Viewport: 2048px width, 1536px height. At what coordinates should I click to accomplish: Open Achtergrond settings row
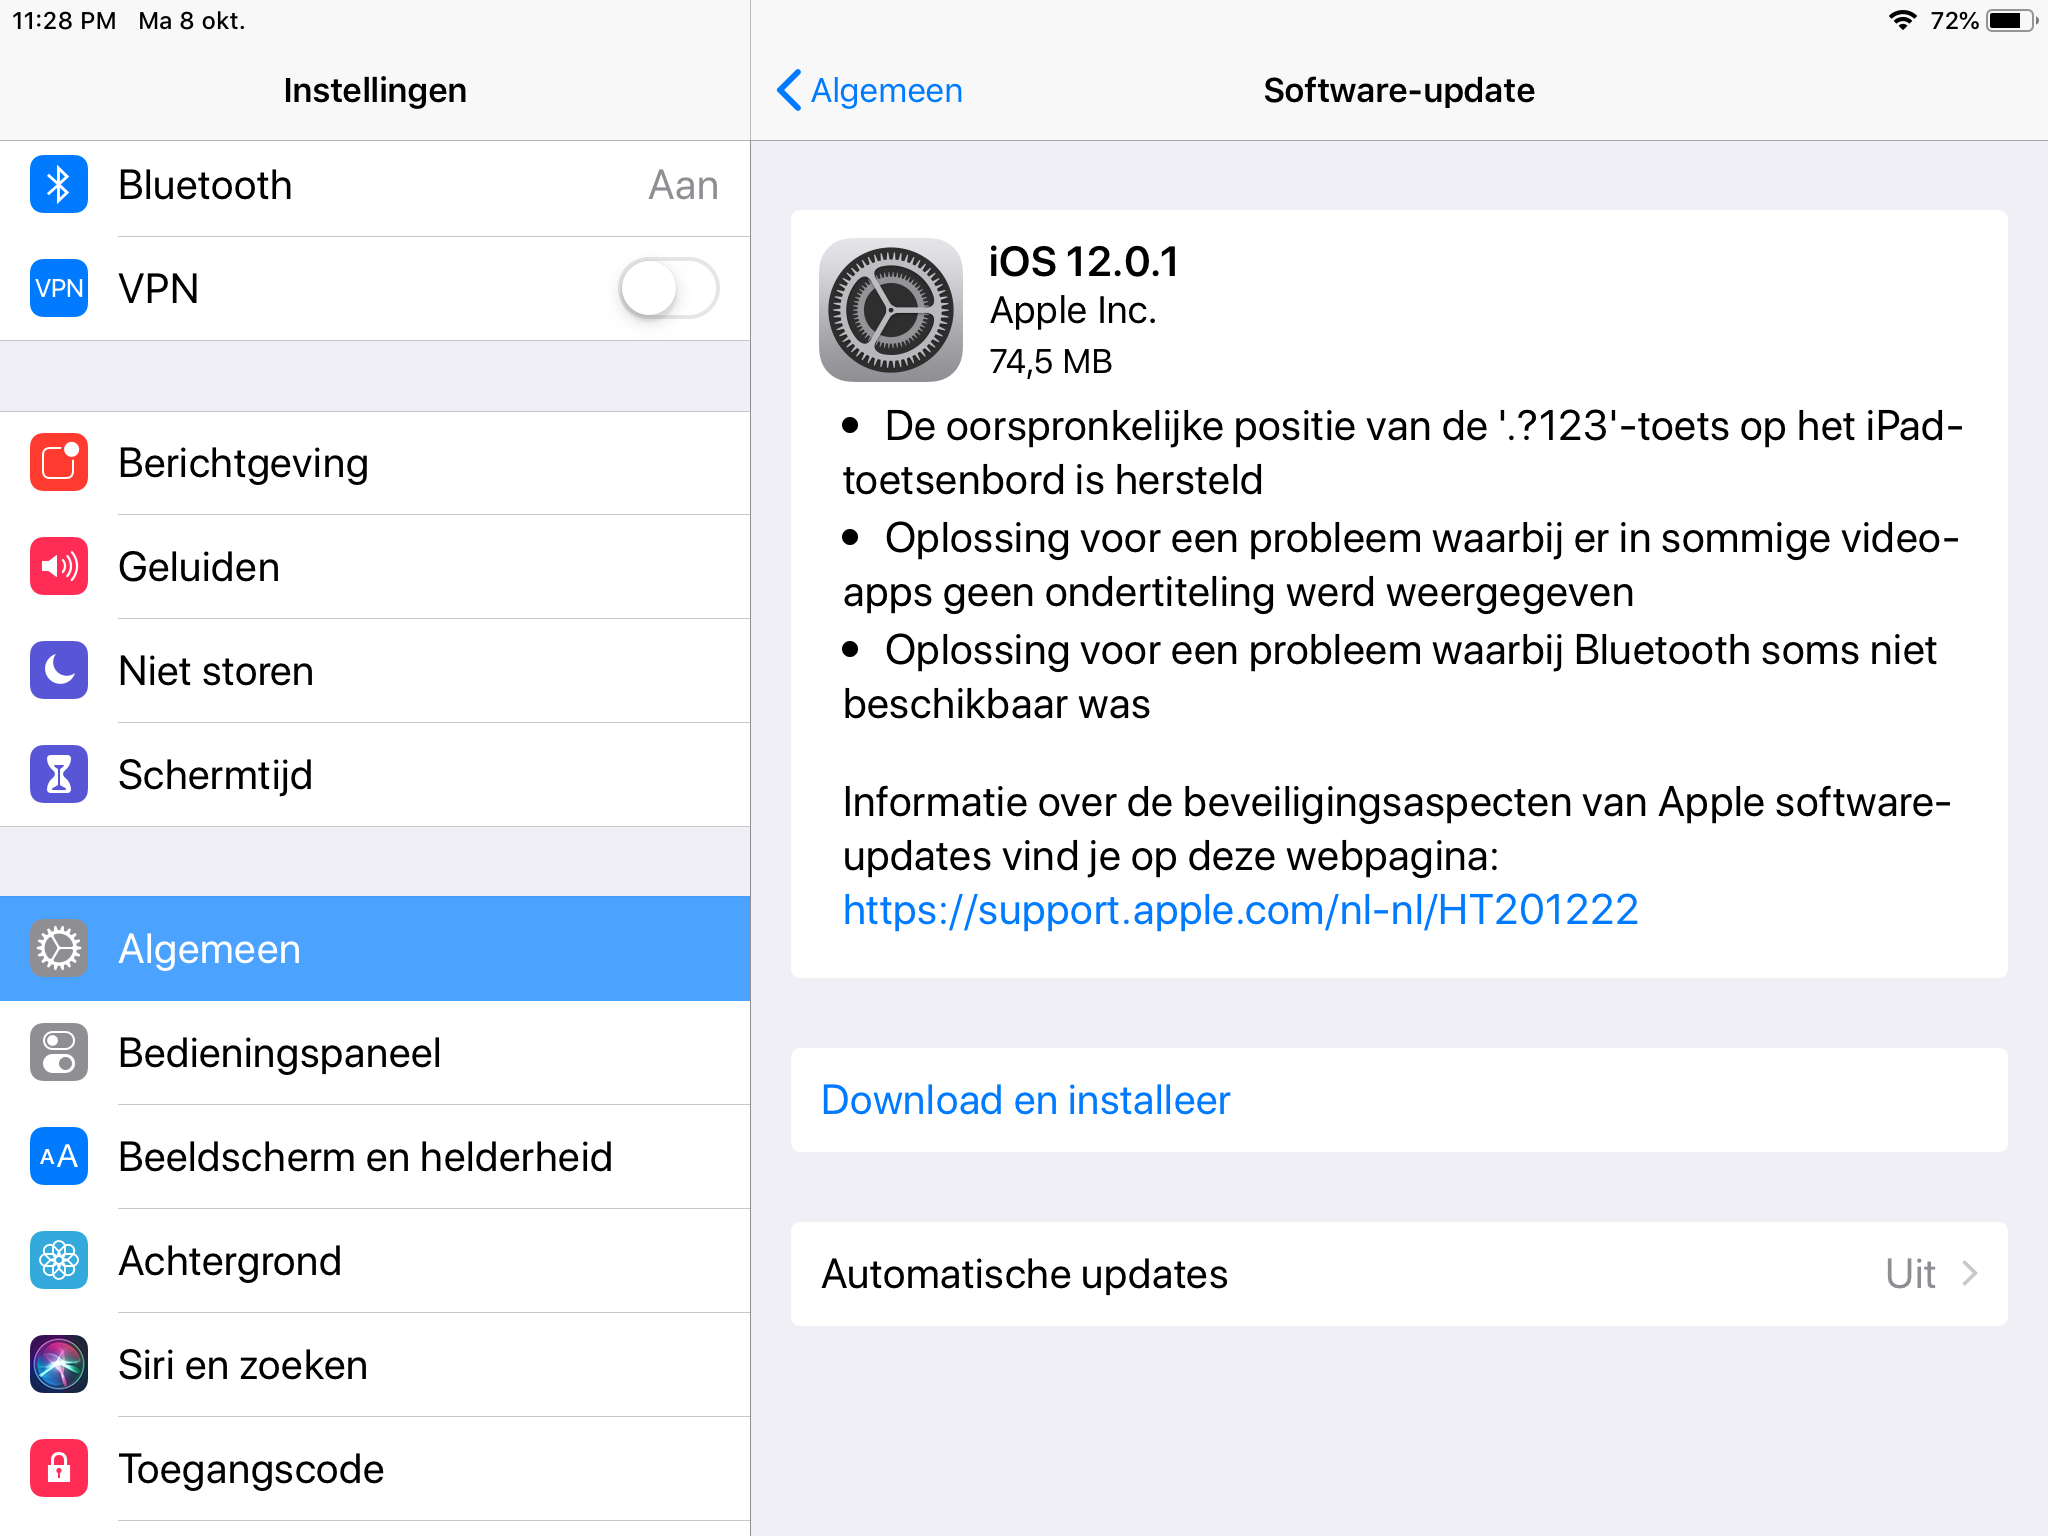point(375,1261)
